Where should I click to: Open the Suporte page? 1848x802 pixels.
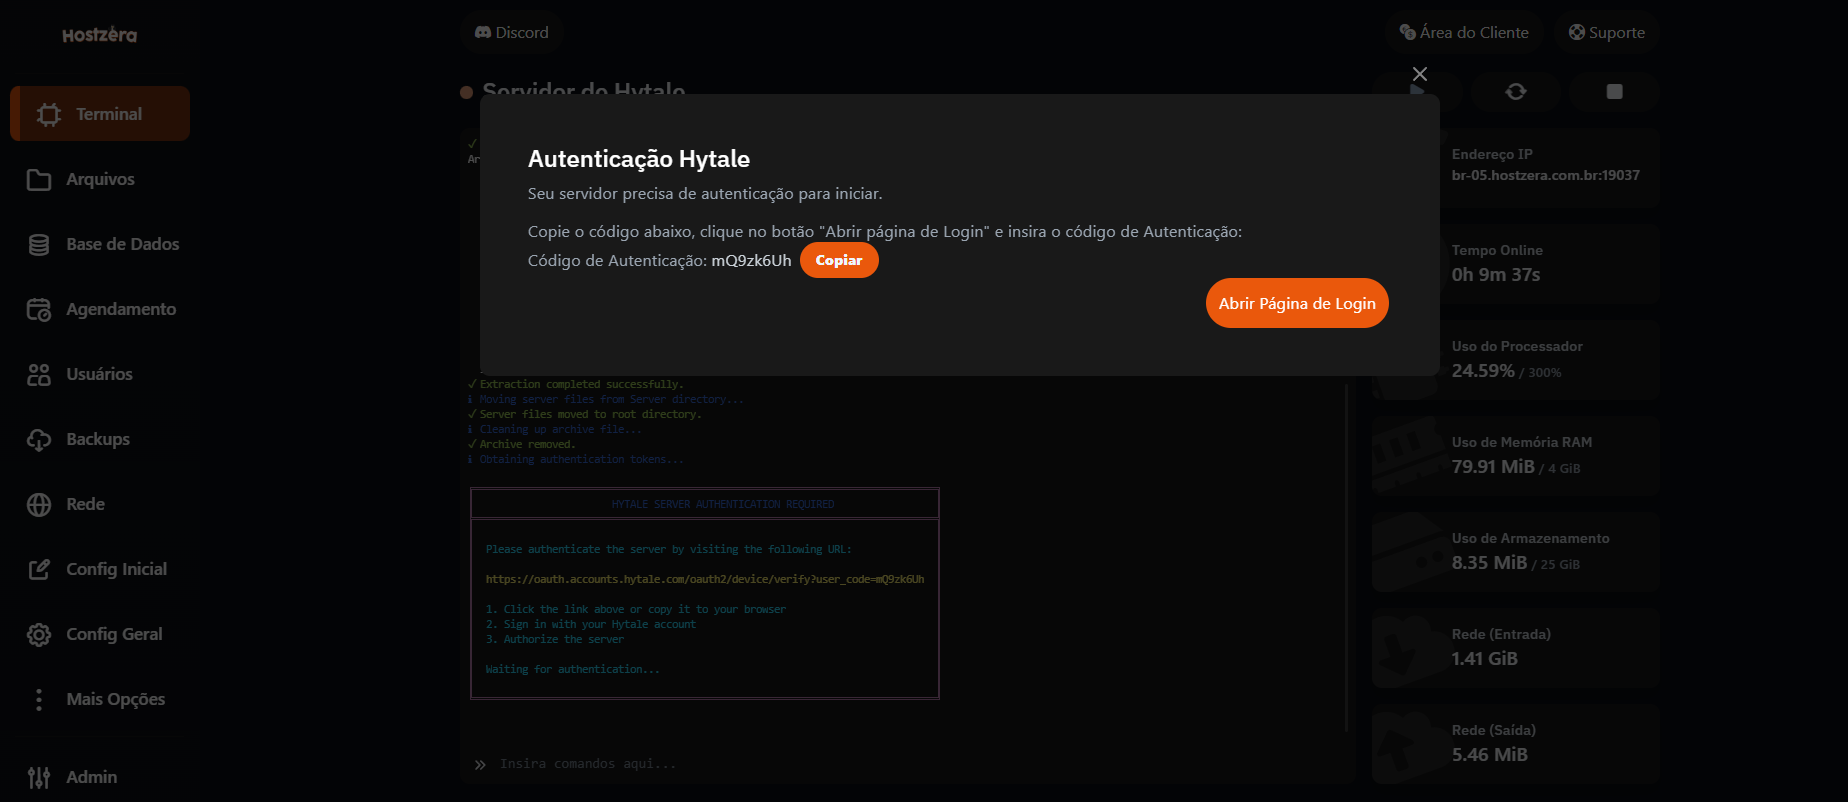click(1606, 33)
